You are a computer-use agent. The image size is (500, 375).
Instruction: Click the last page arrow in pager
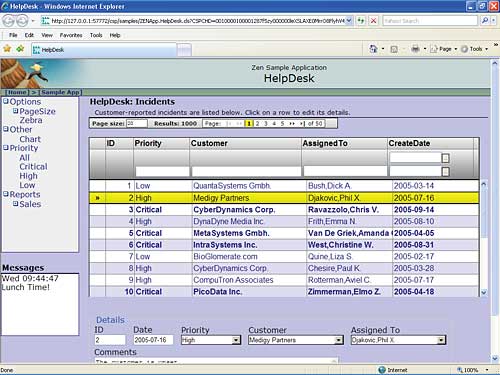tap(302, 124)
